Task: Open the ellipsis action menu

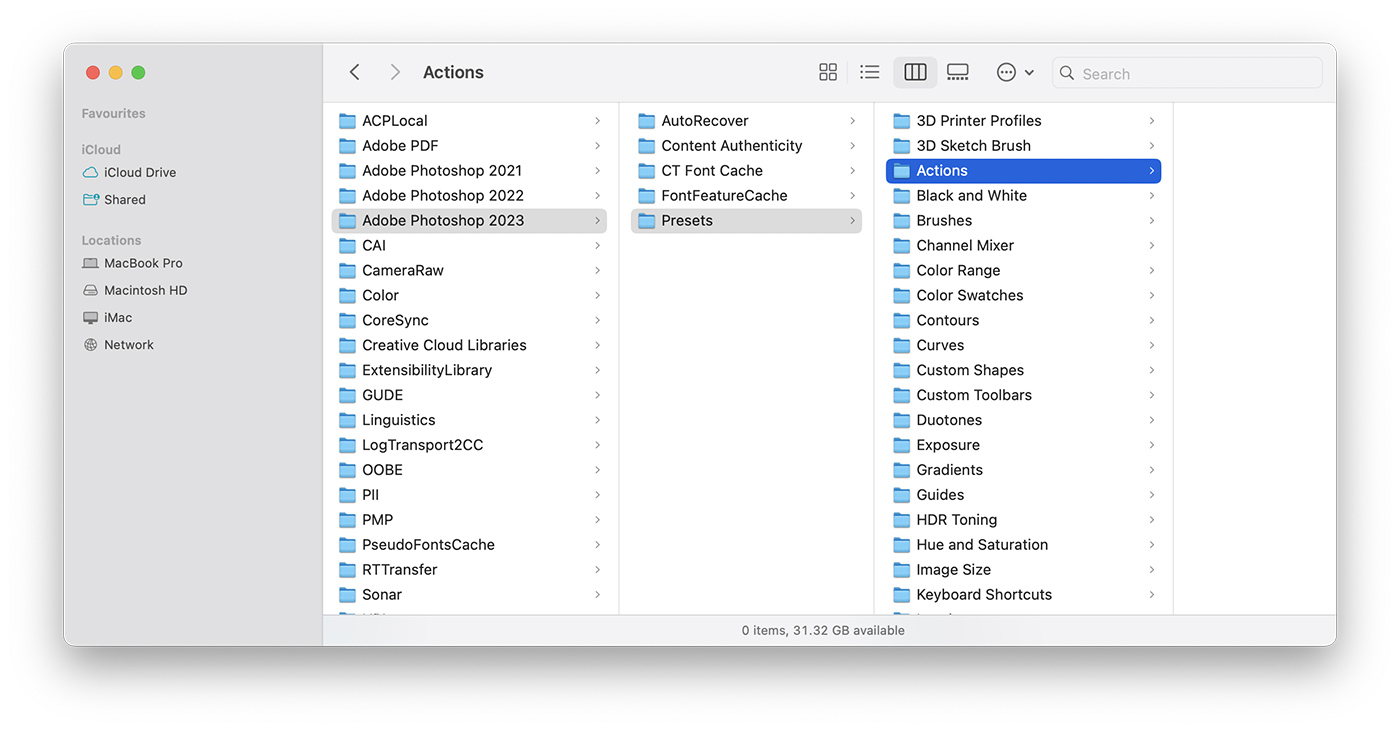Action: pos(1015,72)
